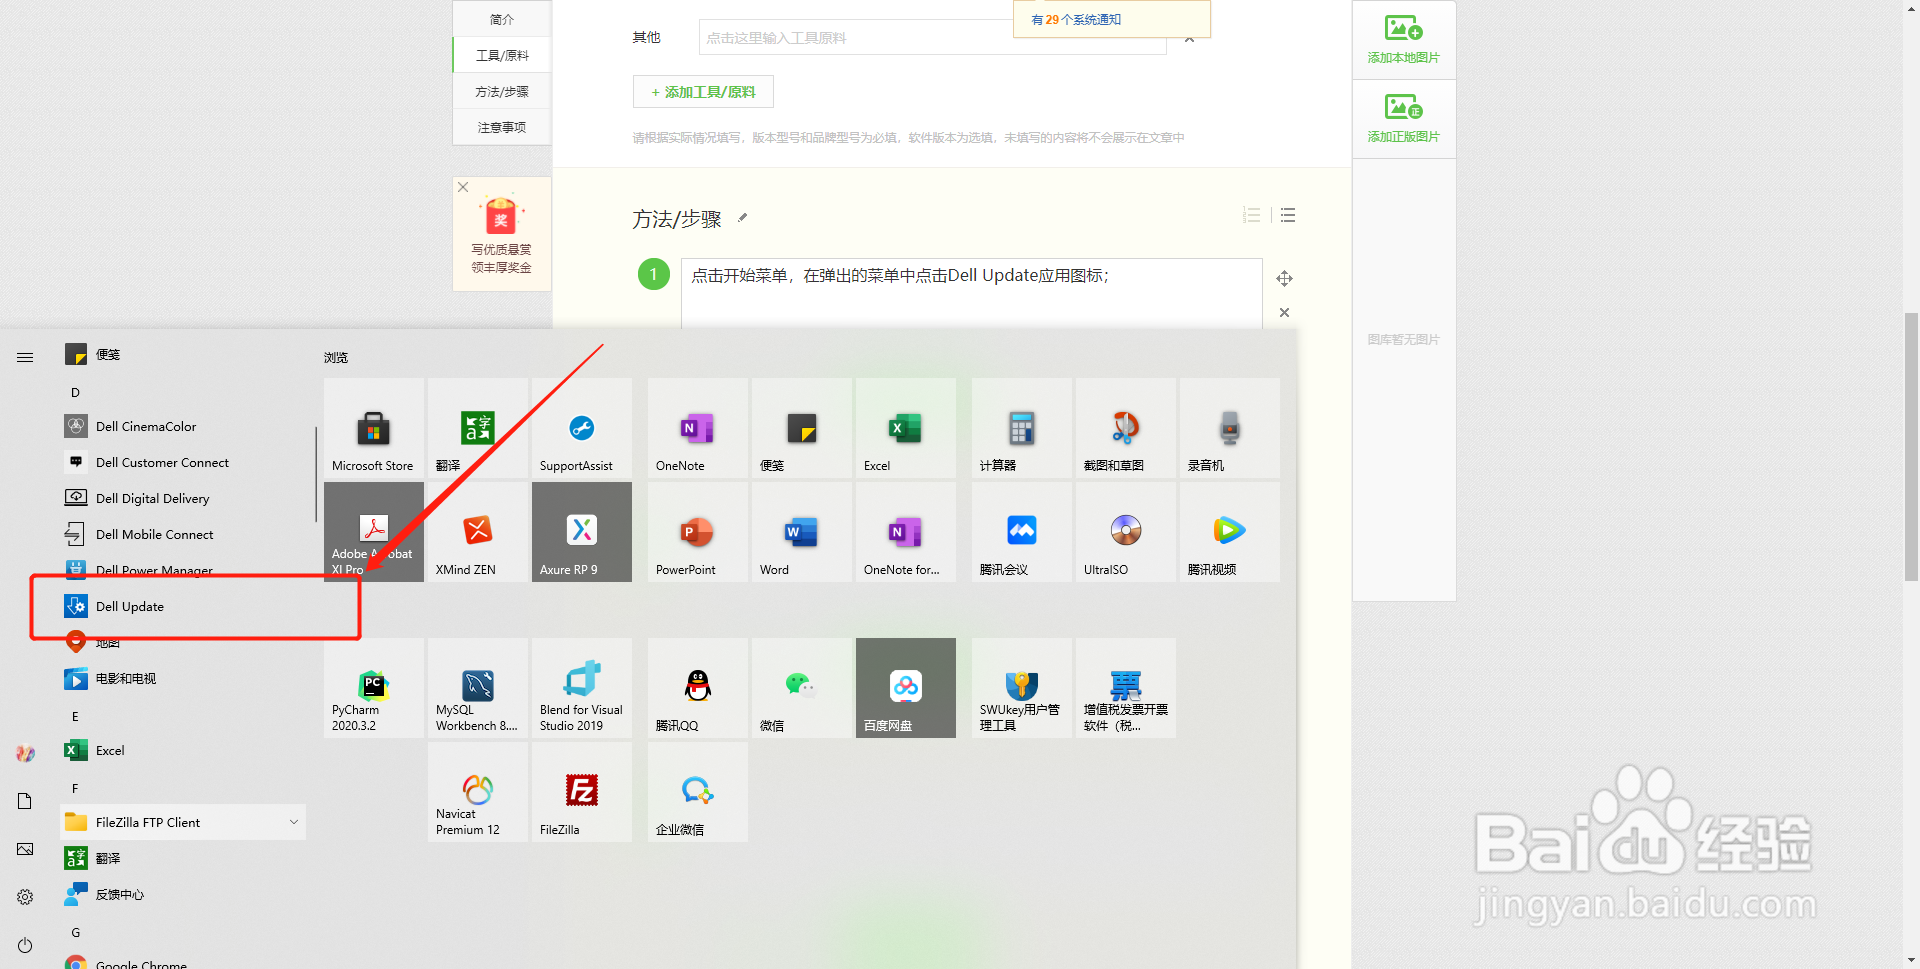Open Dell Customer Connect from app list

pyautogui.click(x=183, y=462)
